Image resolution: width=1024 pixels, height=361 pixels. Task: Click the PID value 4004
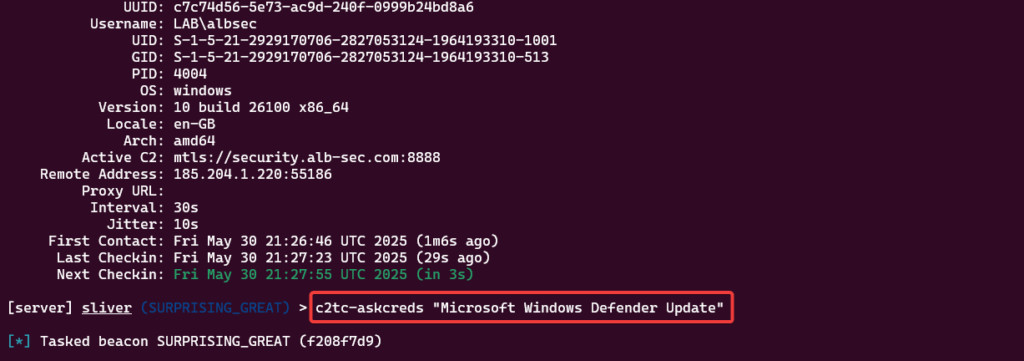(x=190, y=74)
